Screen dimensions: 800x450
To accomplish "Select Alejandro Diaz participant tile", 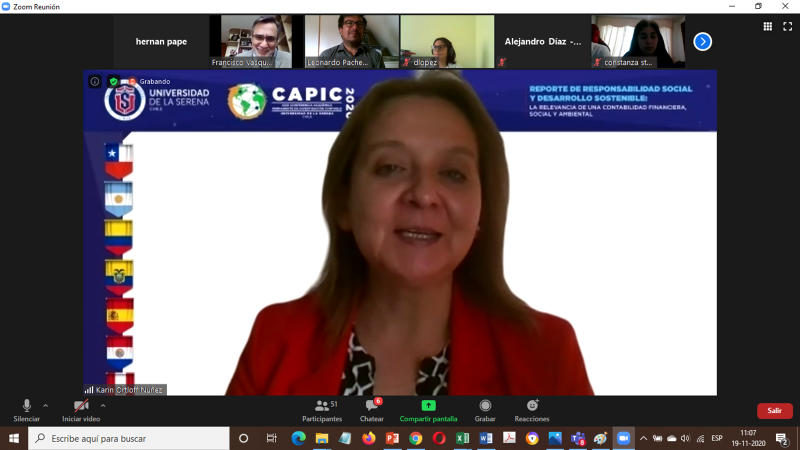I will click(x=542, y=41).
